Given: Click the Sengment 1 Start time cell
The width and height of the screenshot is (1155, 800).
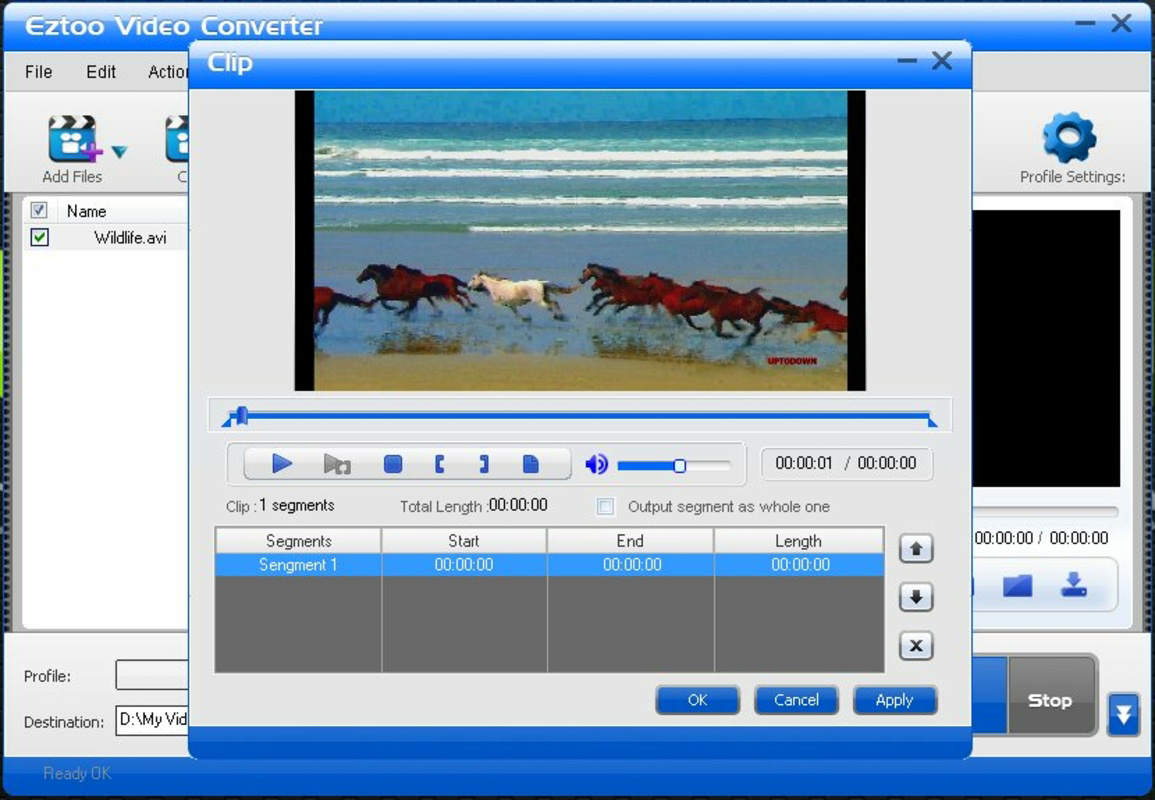Looking at the screenshot, I should (x=464, y=565).
